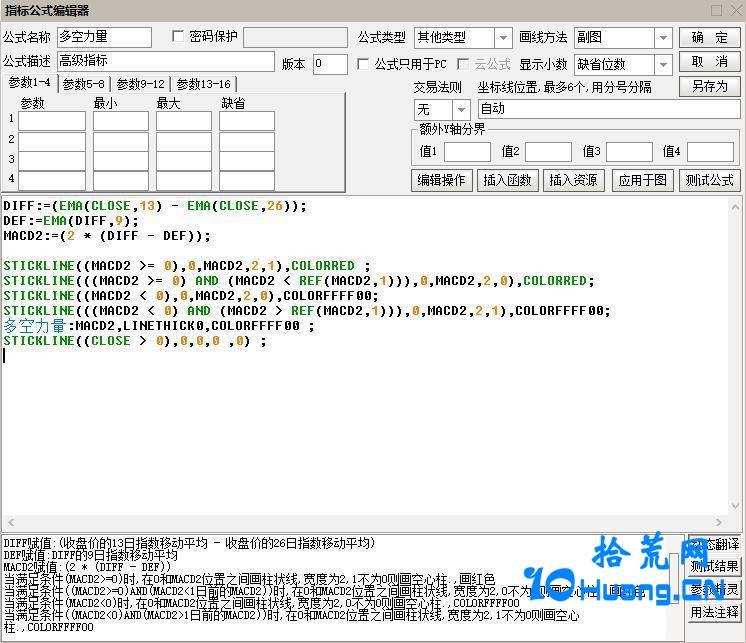Toggle the 公式只用于PC checkbox

point(363,64)
